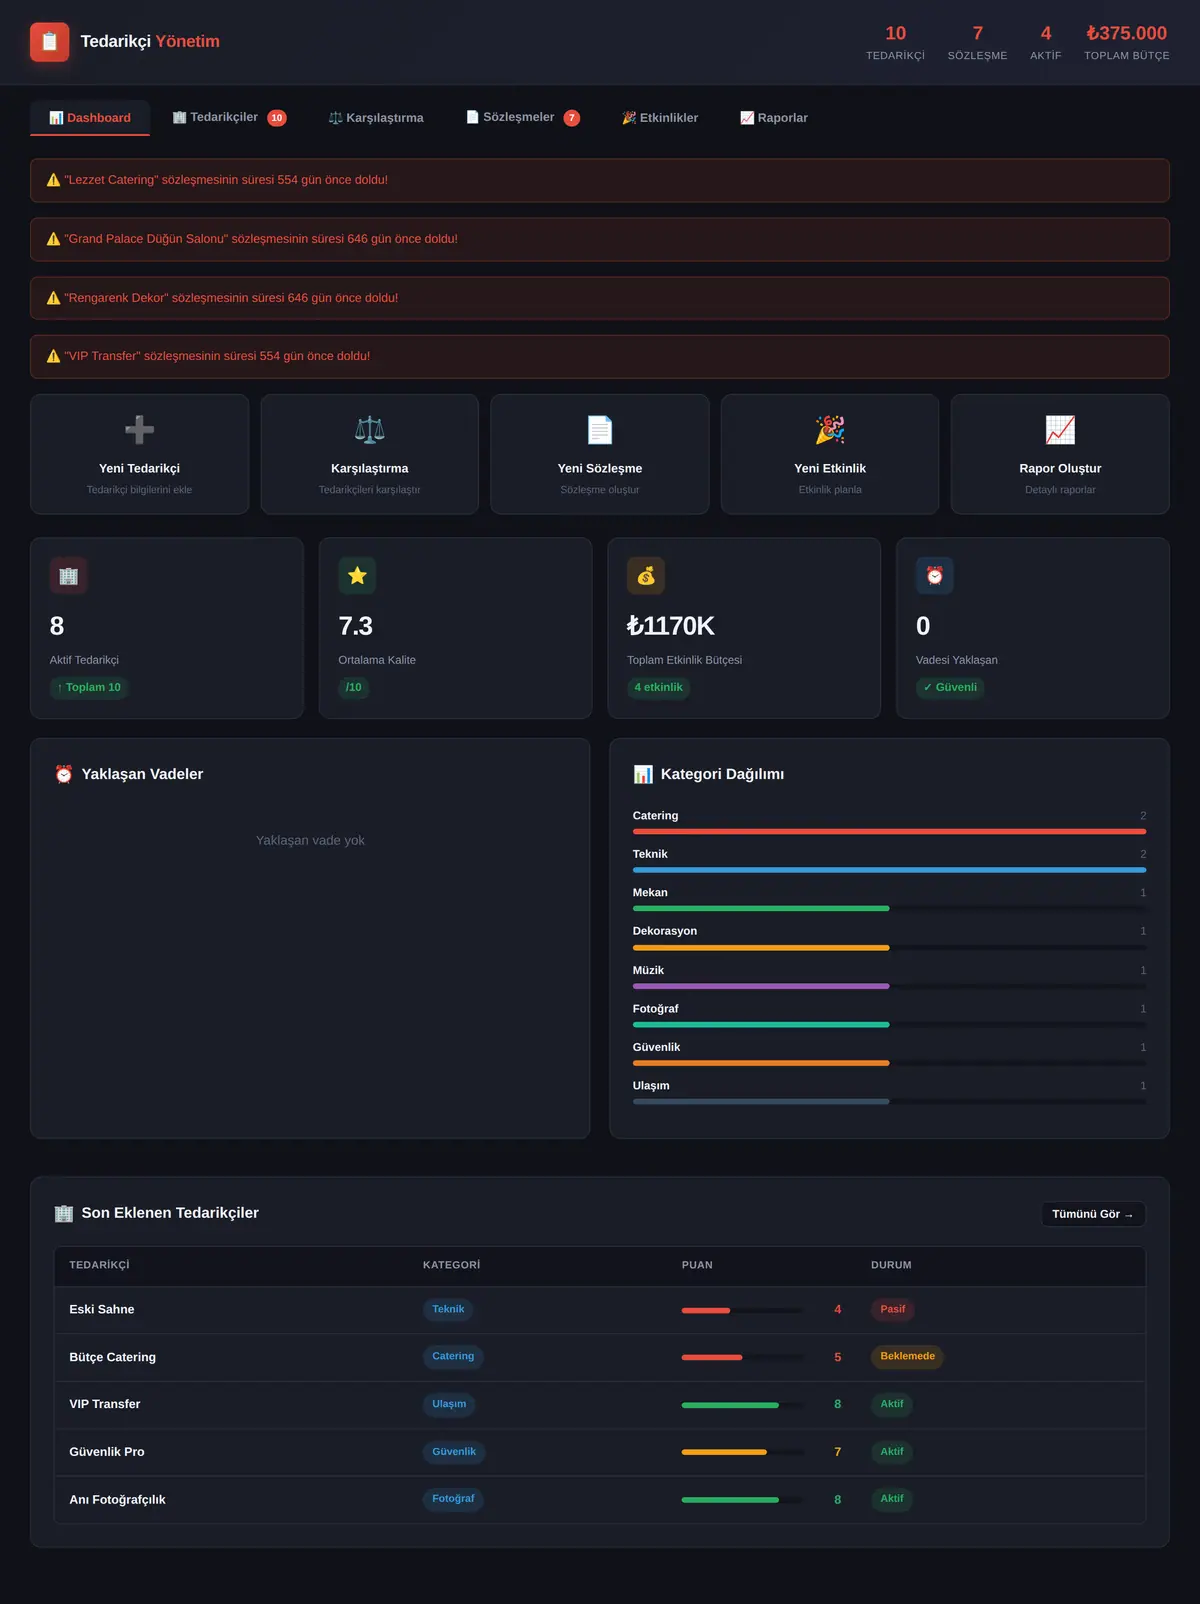Click the bar chart icon beside Kategori Dağılımı
Image resolution: width=1200 pixels, height=1604 pixels.
(x=643, y=774)
